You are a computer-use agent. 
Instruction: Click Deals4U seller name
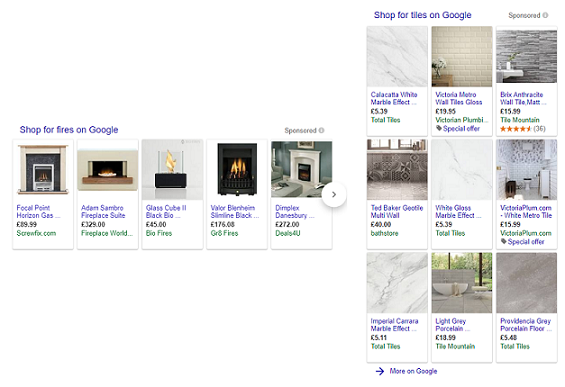point(288,233)
